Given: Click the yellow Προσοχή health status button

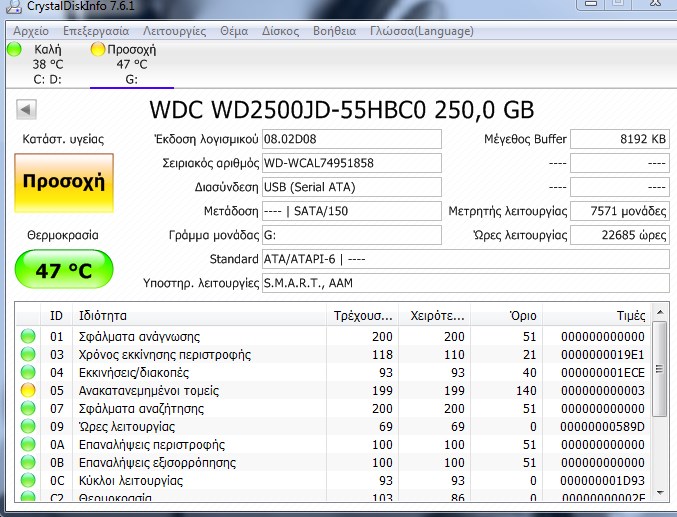Looking at the screenshot, I should [64, 183].
